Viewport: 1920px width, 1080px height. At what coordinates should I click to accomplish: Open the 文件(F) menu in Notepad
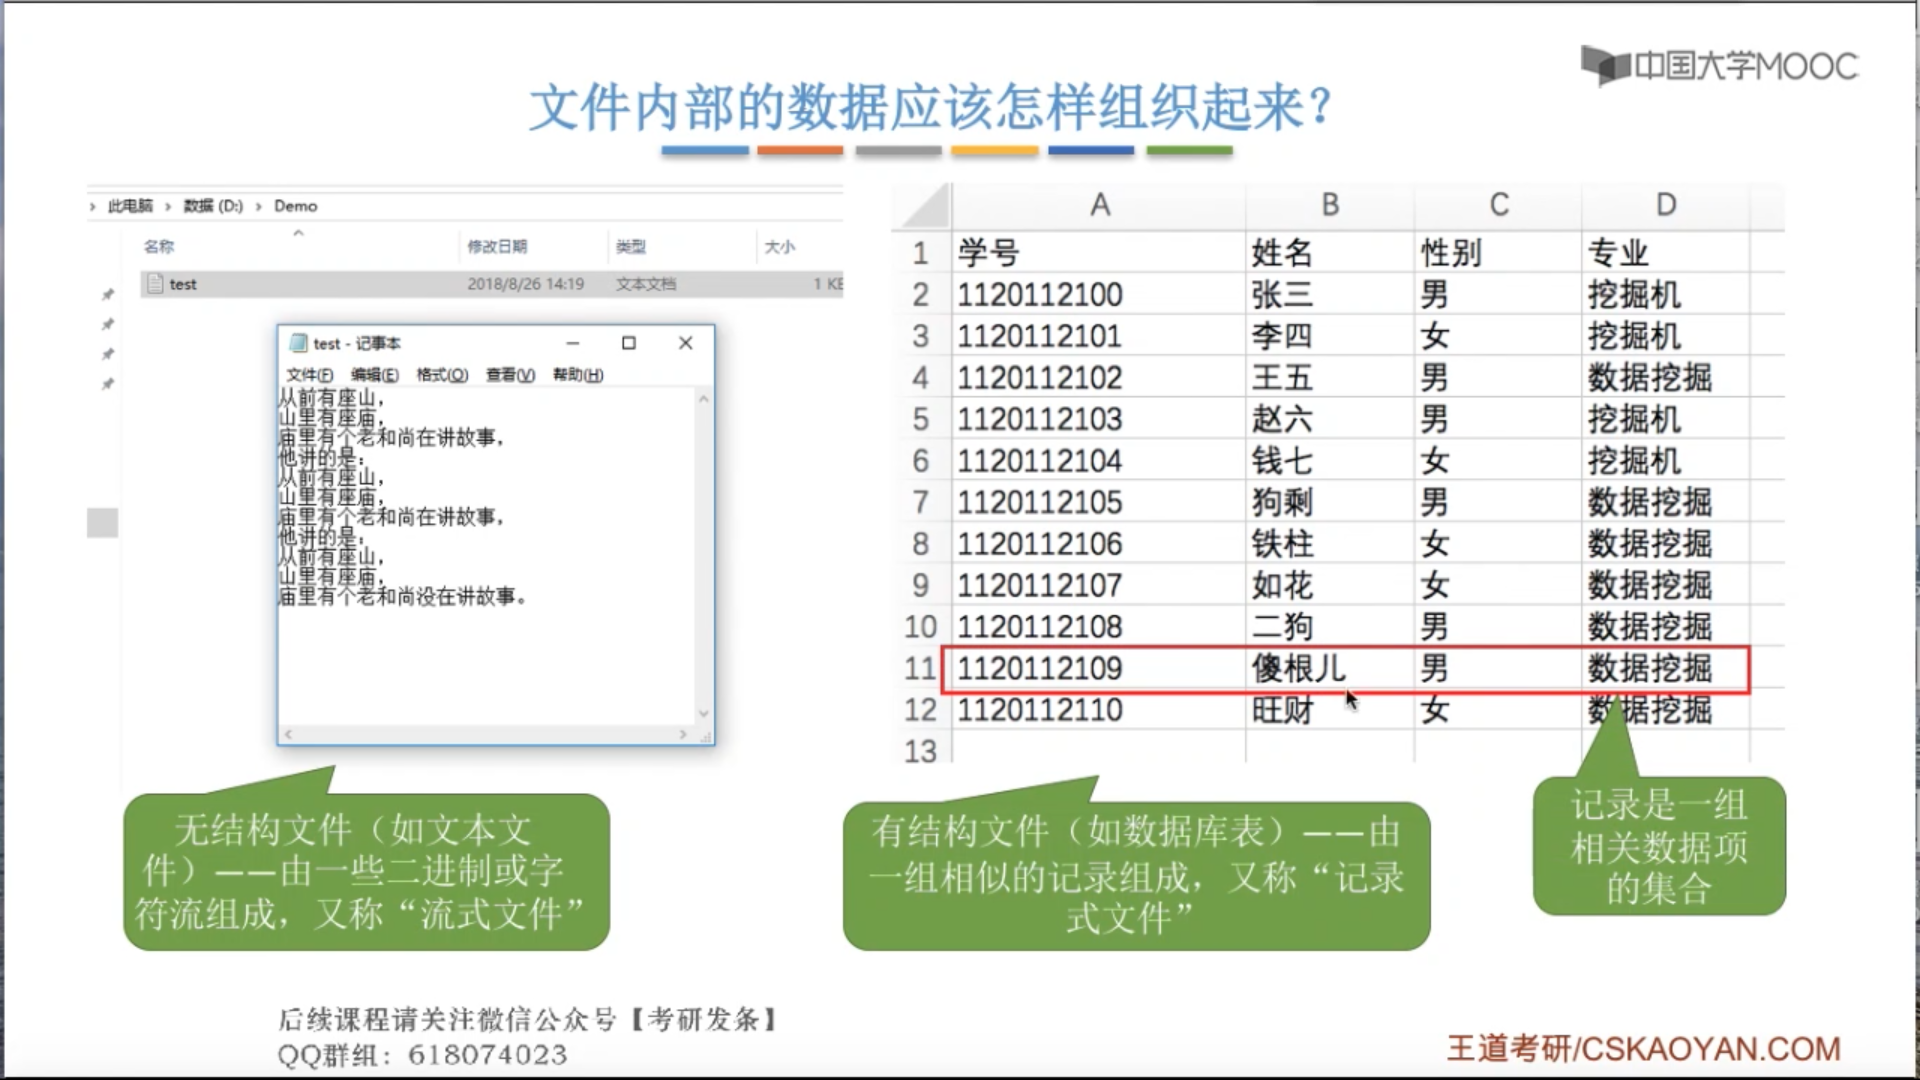tap(309, 375)
